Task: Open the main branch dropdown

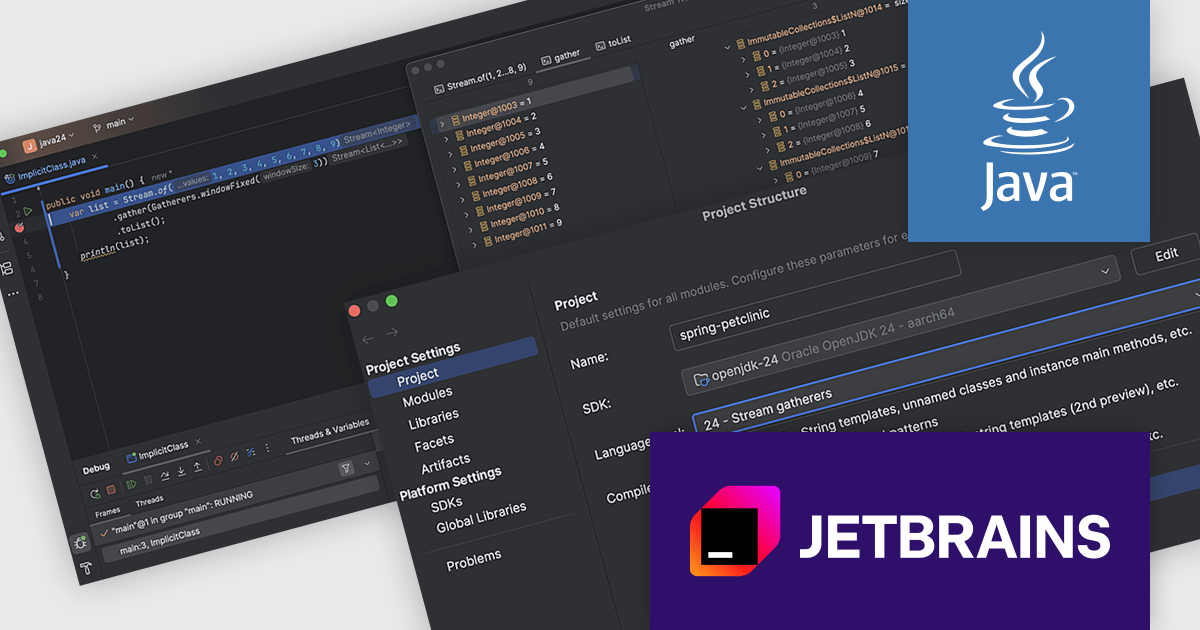Action: coord(113,125)
